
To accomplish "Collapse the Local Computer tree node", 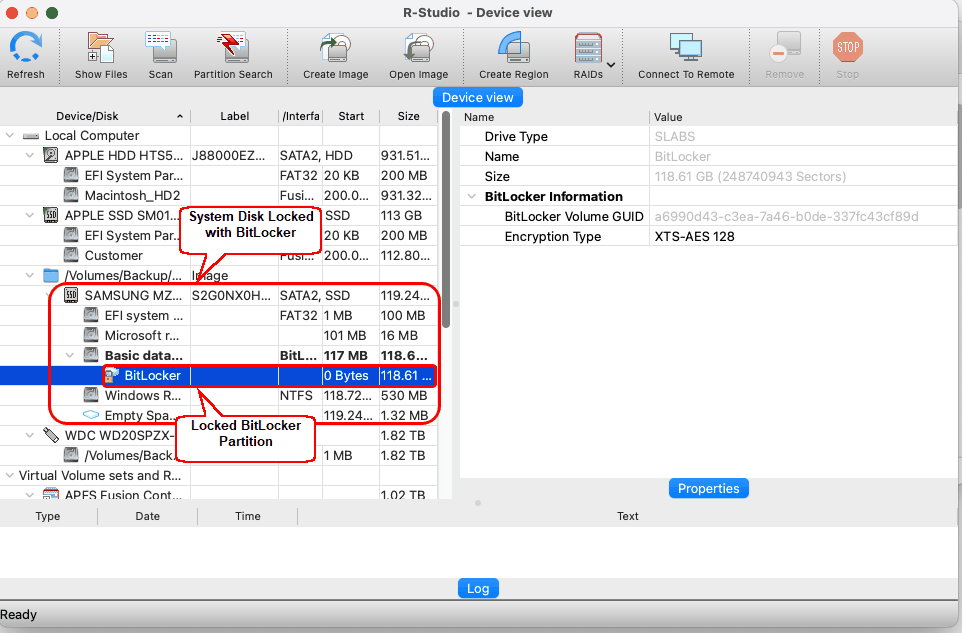I will (10, 136).
